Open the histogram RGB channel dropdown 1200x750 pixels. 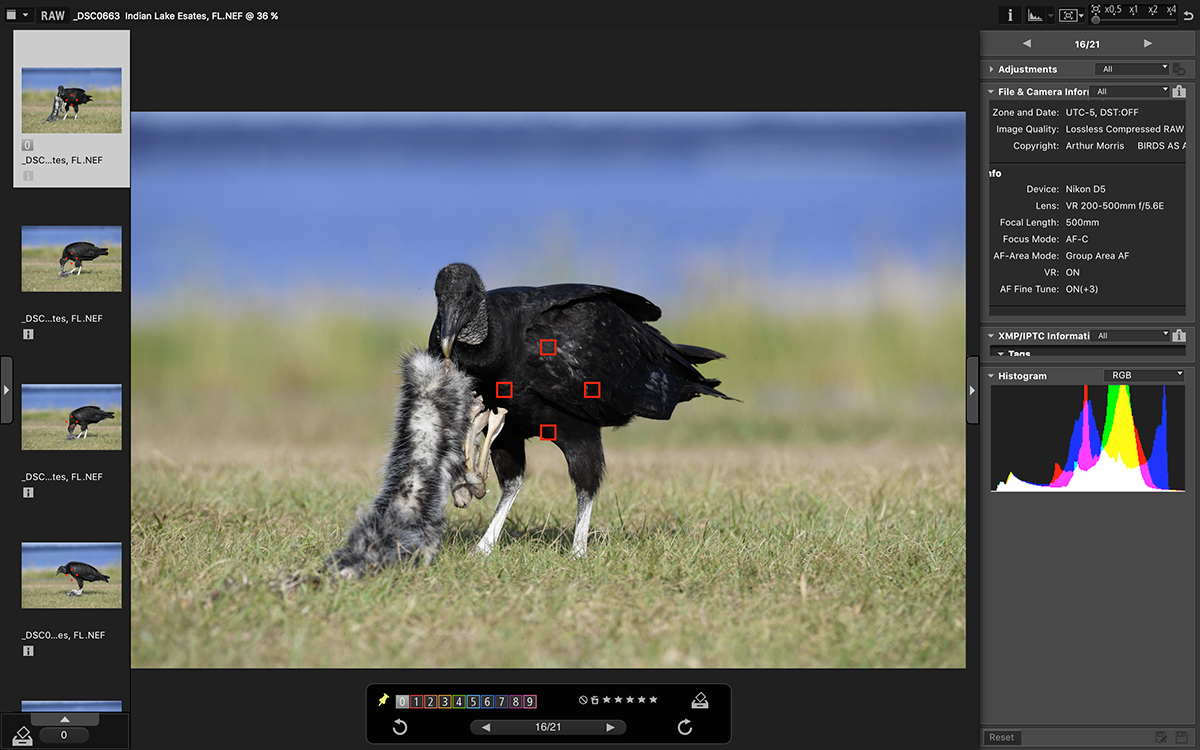click(x=1143, y=375)
